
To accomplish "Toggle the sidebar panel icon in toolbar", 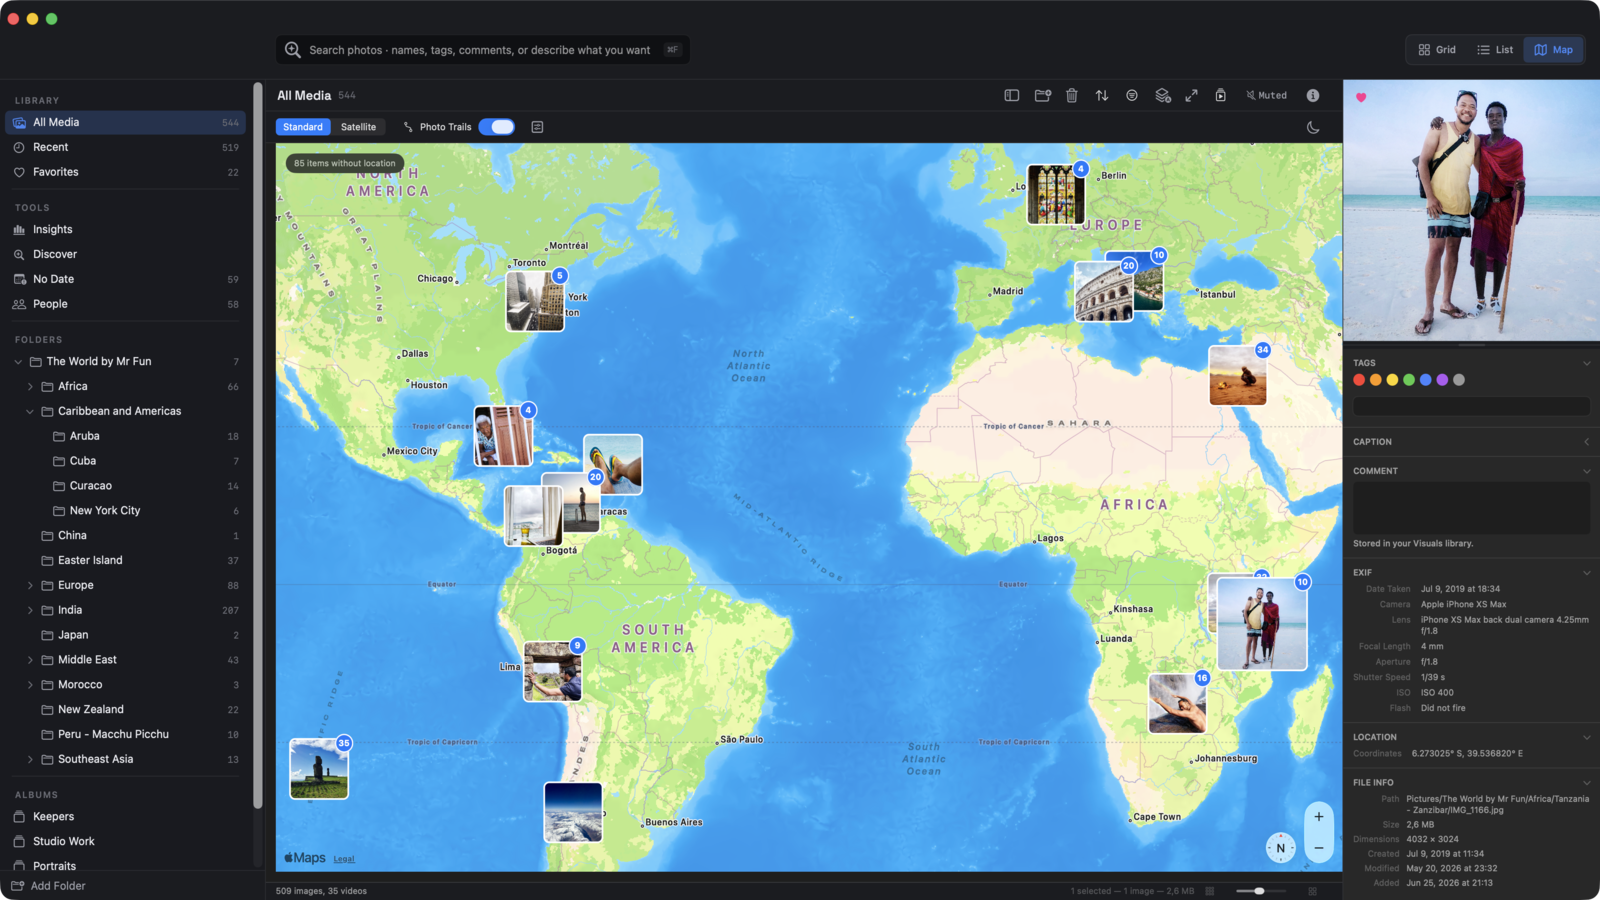I will [x=1012, y=95].
